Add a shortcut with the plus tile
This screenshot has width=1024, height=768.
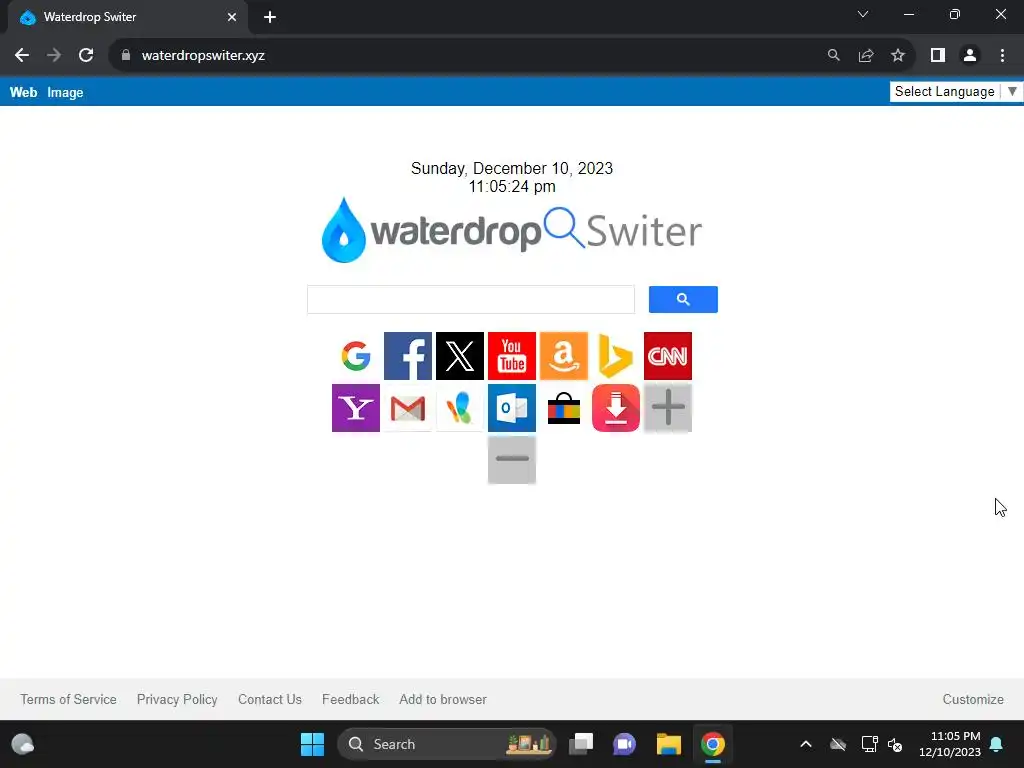click(x=667, y=408)
